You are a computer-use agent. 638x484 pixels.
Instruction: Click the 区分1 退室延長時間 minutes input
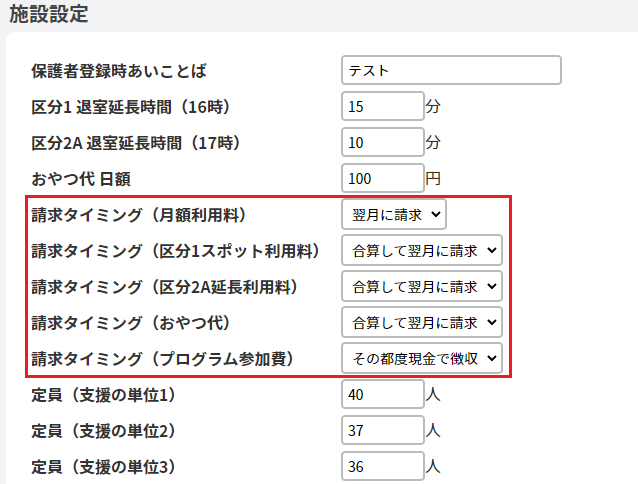(382, 106)
